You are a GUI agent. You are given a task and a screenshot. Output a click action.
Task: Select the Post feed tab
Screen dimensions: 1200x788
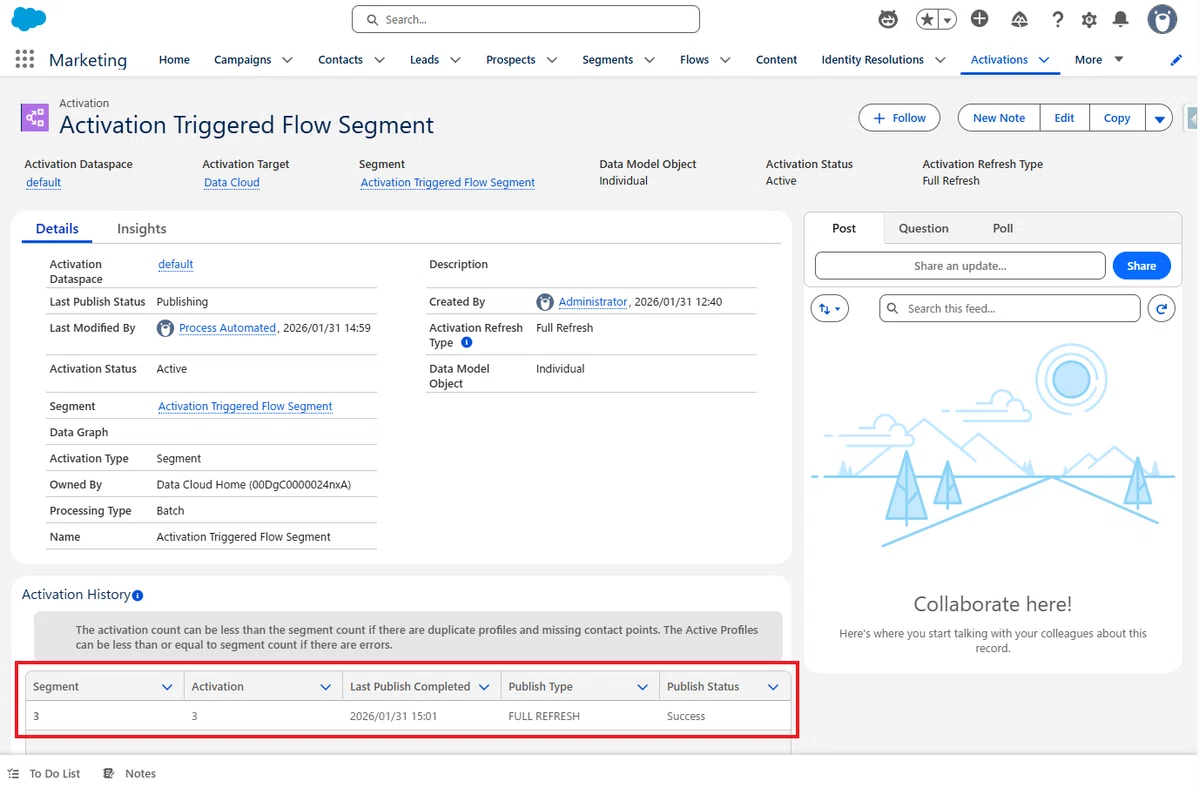844,228
